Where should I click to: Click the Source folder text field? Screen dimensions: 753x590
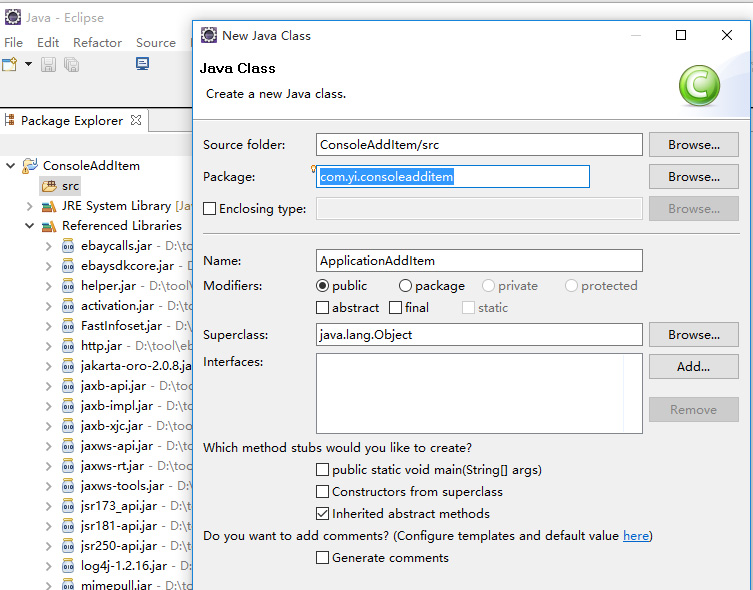(x=479, y=144)
